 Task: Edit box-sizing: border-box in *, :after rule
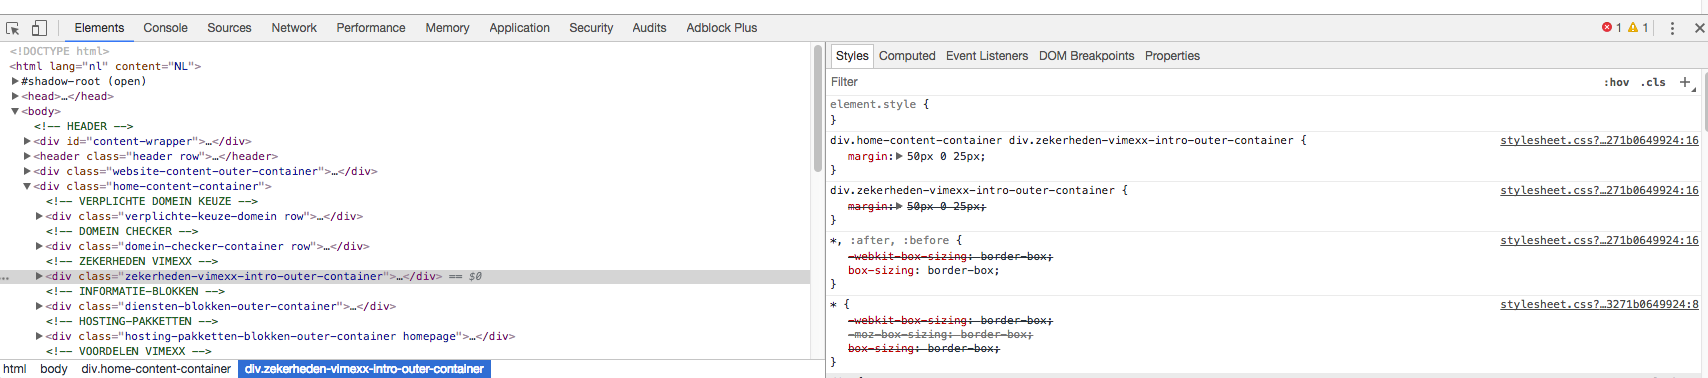coord(923,271)
